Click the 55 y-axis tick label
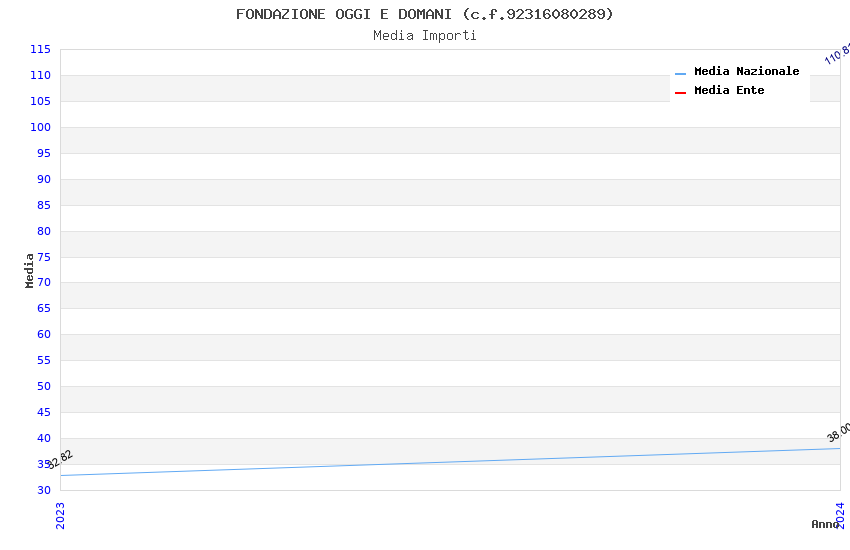 [44, 360]
